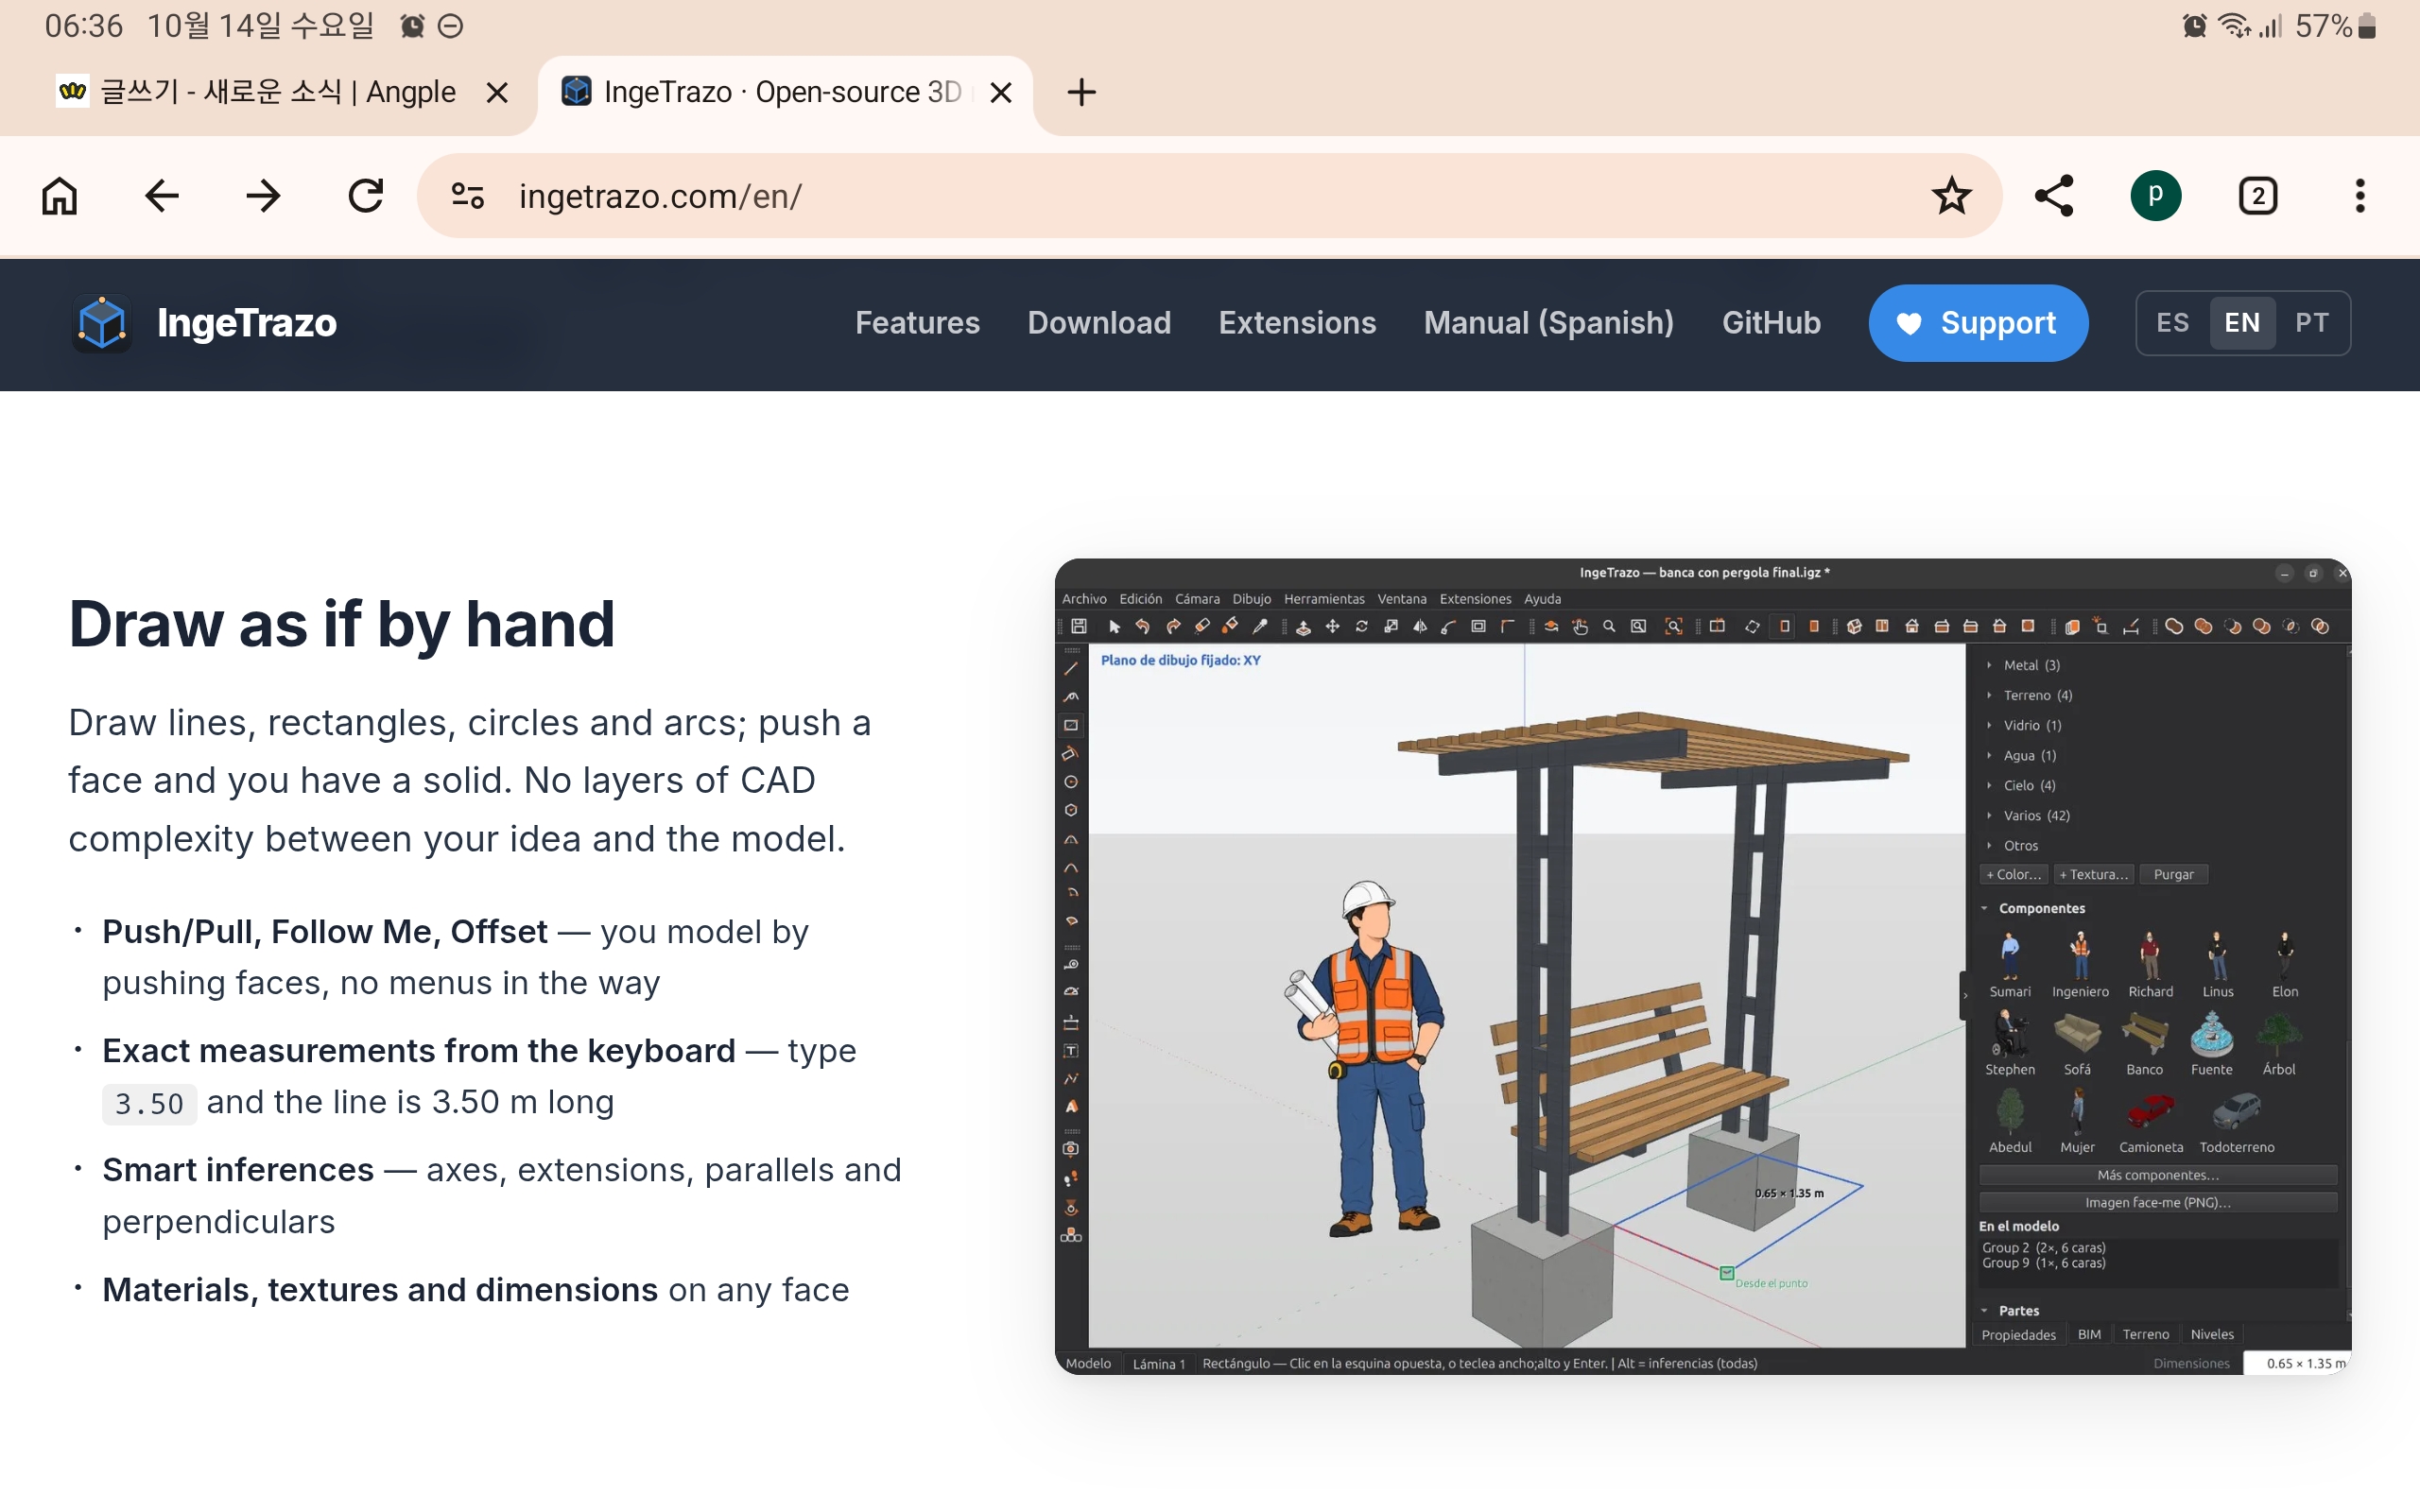This screenshot has width=2420, height=1512.
Task: Open the Herramientas menu in app screenshot
Action: (x=1324, y=599)
